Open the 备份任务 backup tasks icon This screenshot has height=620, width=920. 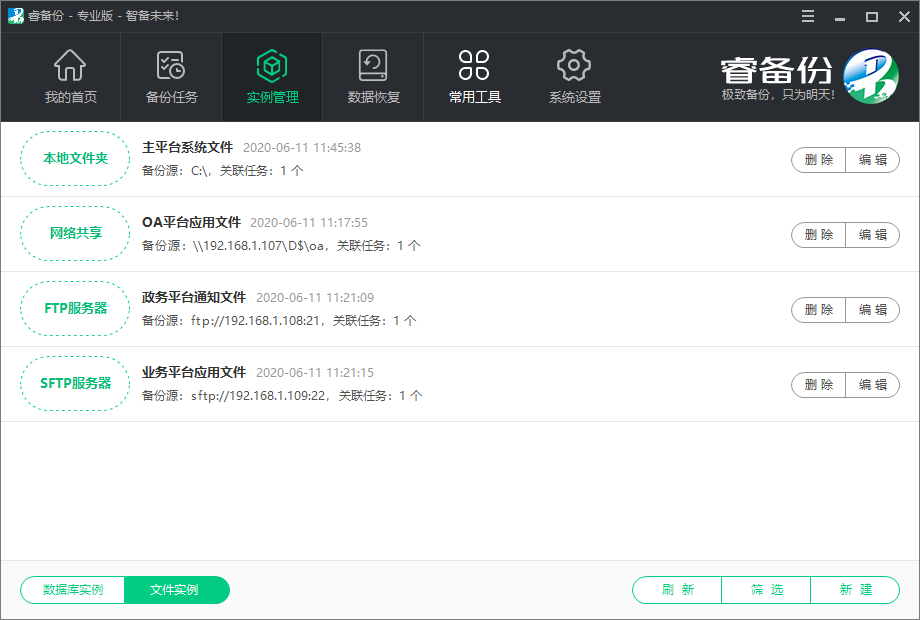(x=171, y=67)
